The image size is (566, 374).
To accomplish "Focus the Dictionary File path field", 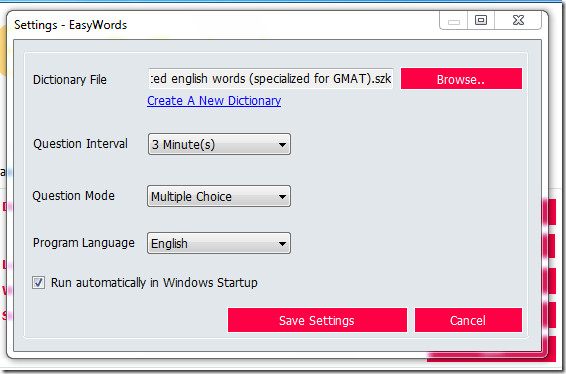I will coord(271,79).
